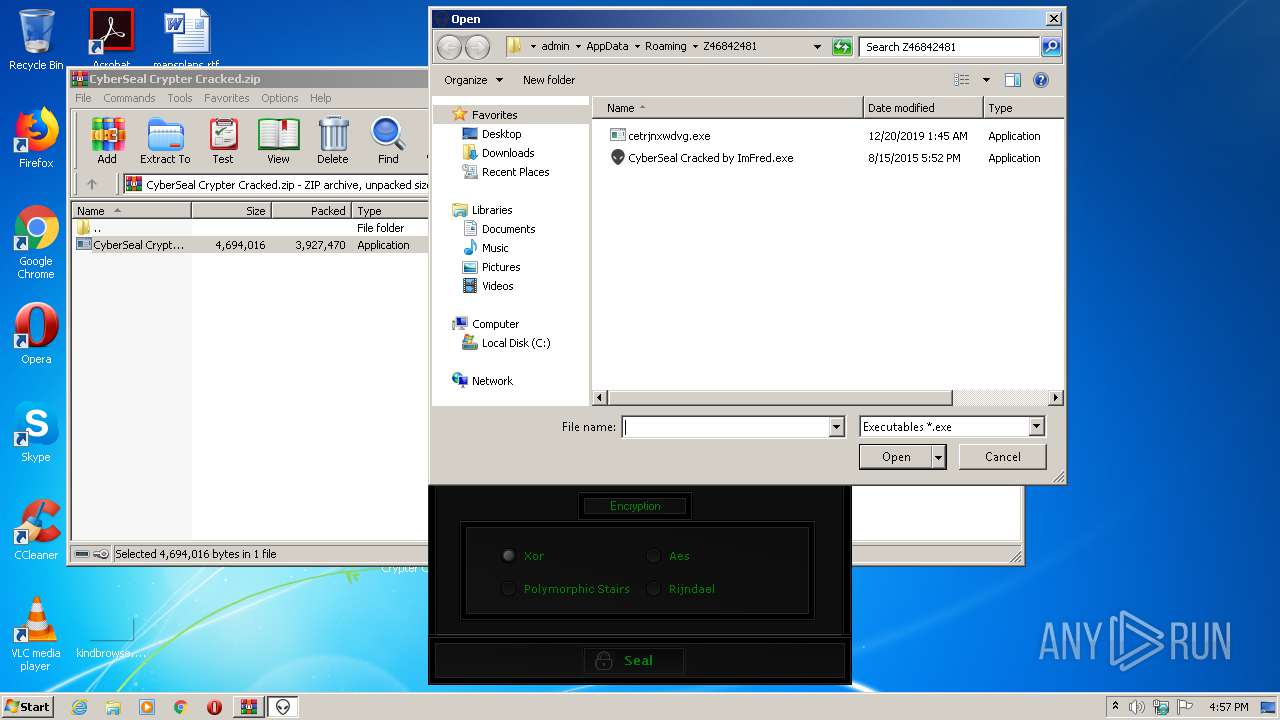Image resolution: width=1280 pixels, height=720 pixels.
Task: Click the Encryption section label button
Action: pyautogui.click(x=635, y=506)
